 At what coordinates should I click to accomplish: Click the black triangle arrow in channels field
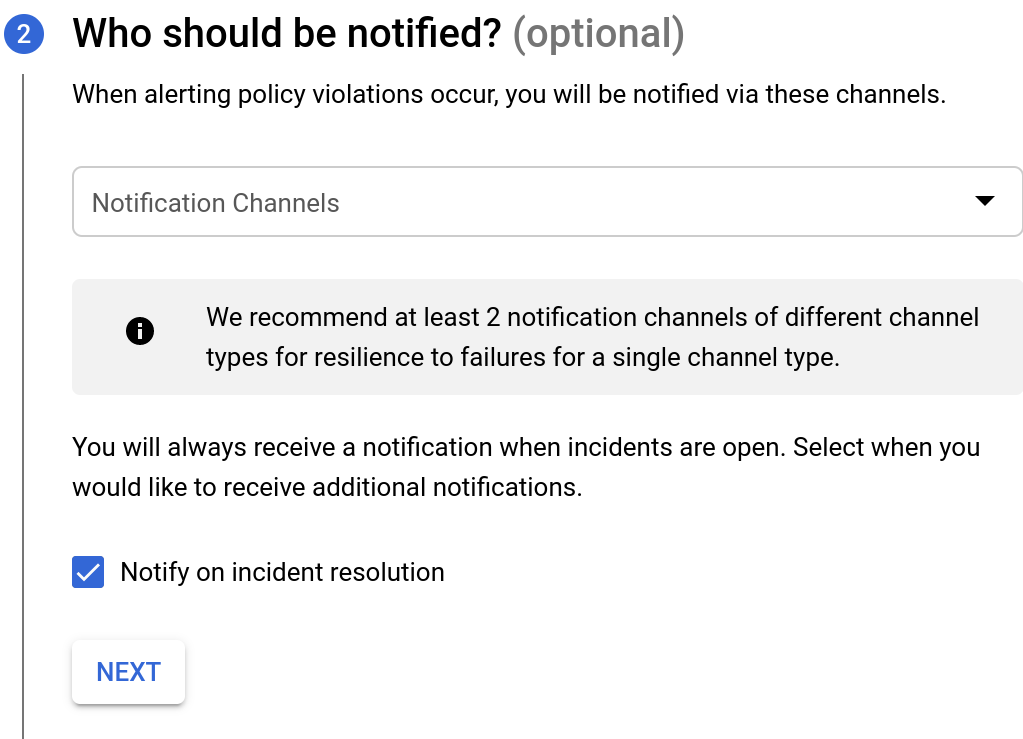pyautogui.click(x=984, y=201)
